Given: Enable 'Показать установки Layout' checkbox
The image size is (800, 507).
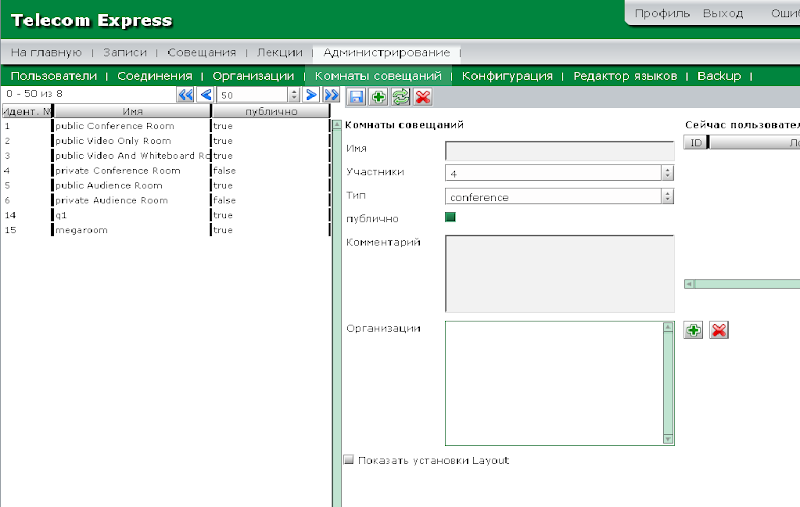Looking at the screenshot, I should click(349, 460).
